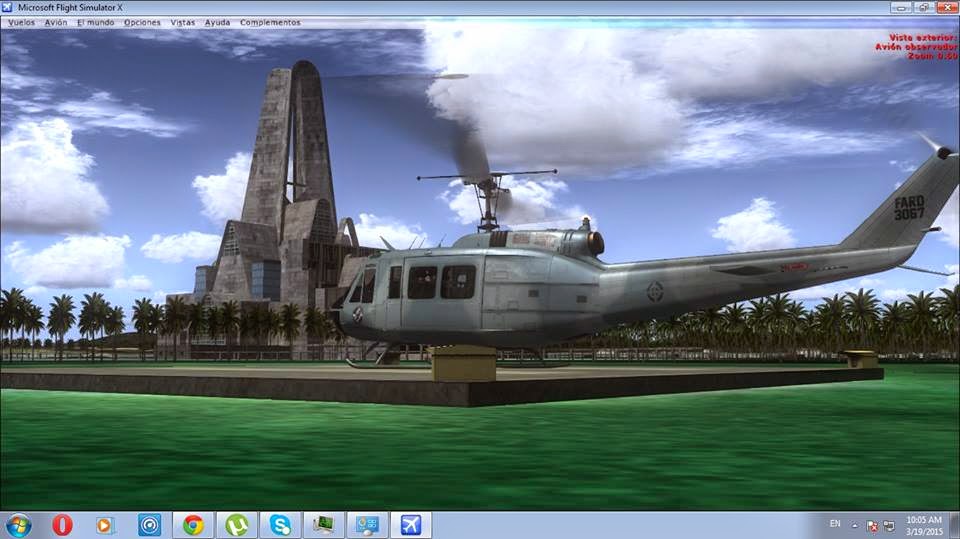The width and height of the screenshot is (960, 539).
Task: Open Action Center flag icon
Action: coord(872,526)
